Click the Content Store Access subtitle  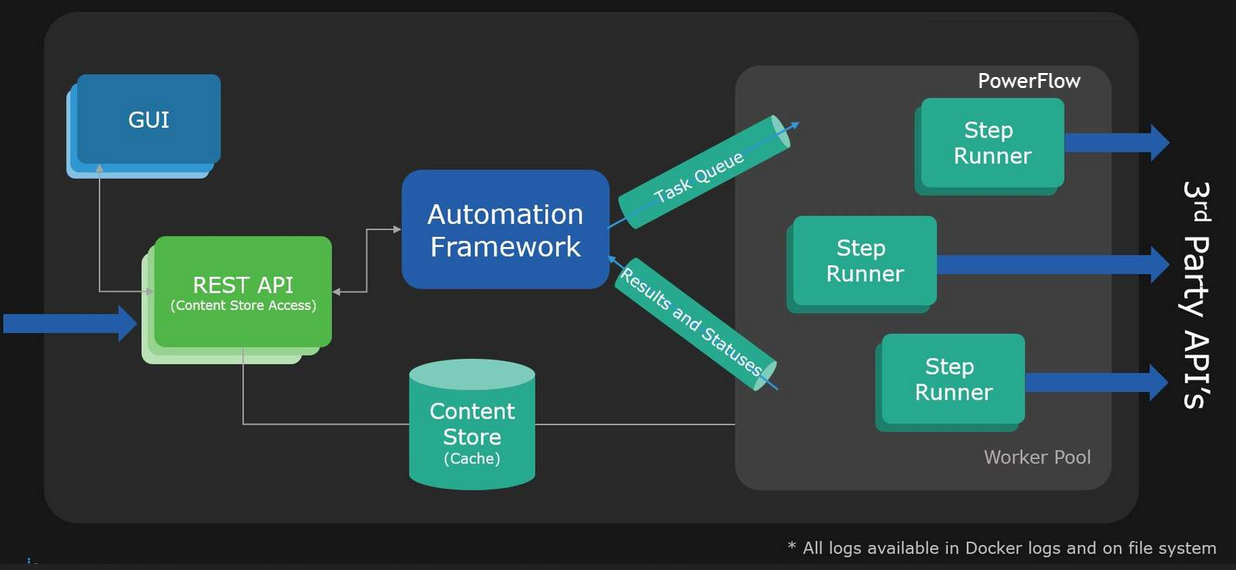coord(243,306)
